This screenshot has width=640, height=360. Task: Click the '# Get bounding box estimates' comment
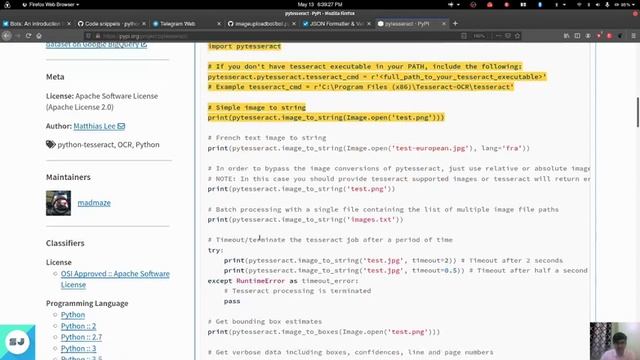264,322
